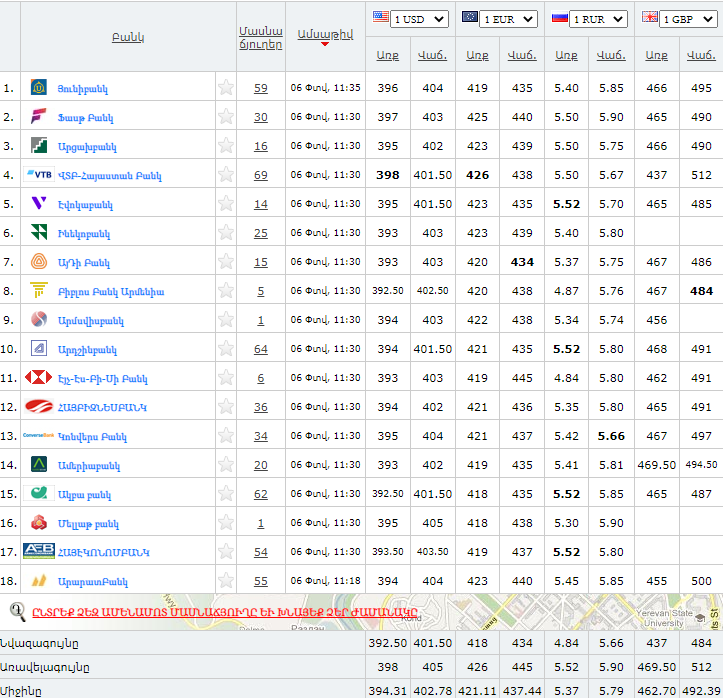Viewport: 723px width, 698px height.
Task: Open VTB branches count 69
Action: (x=261, y=175)
